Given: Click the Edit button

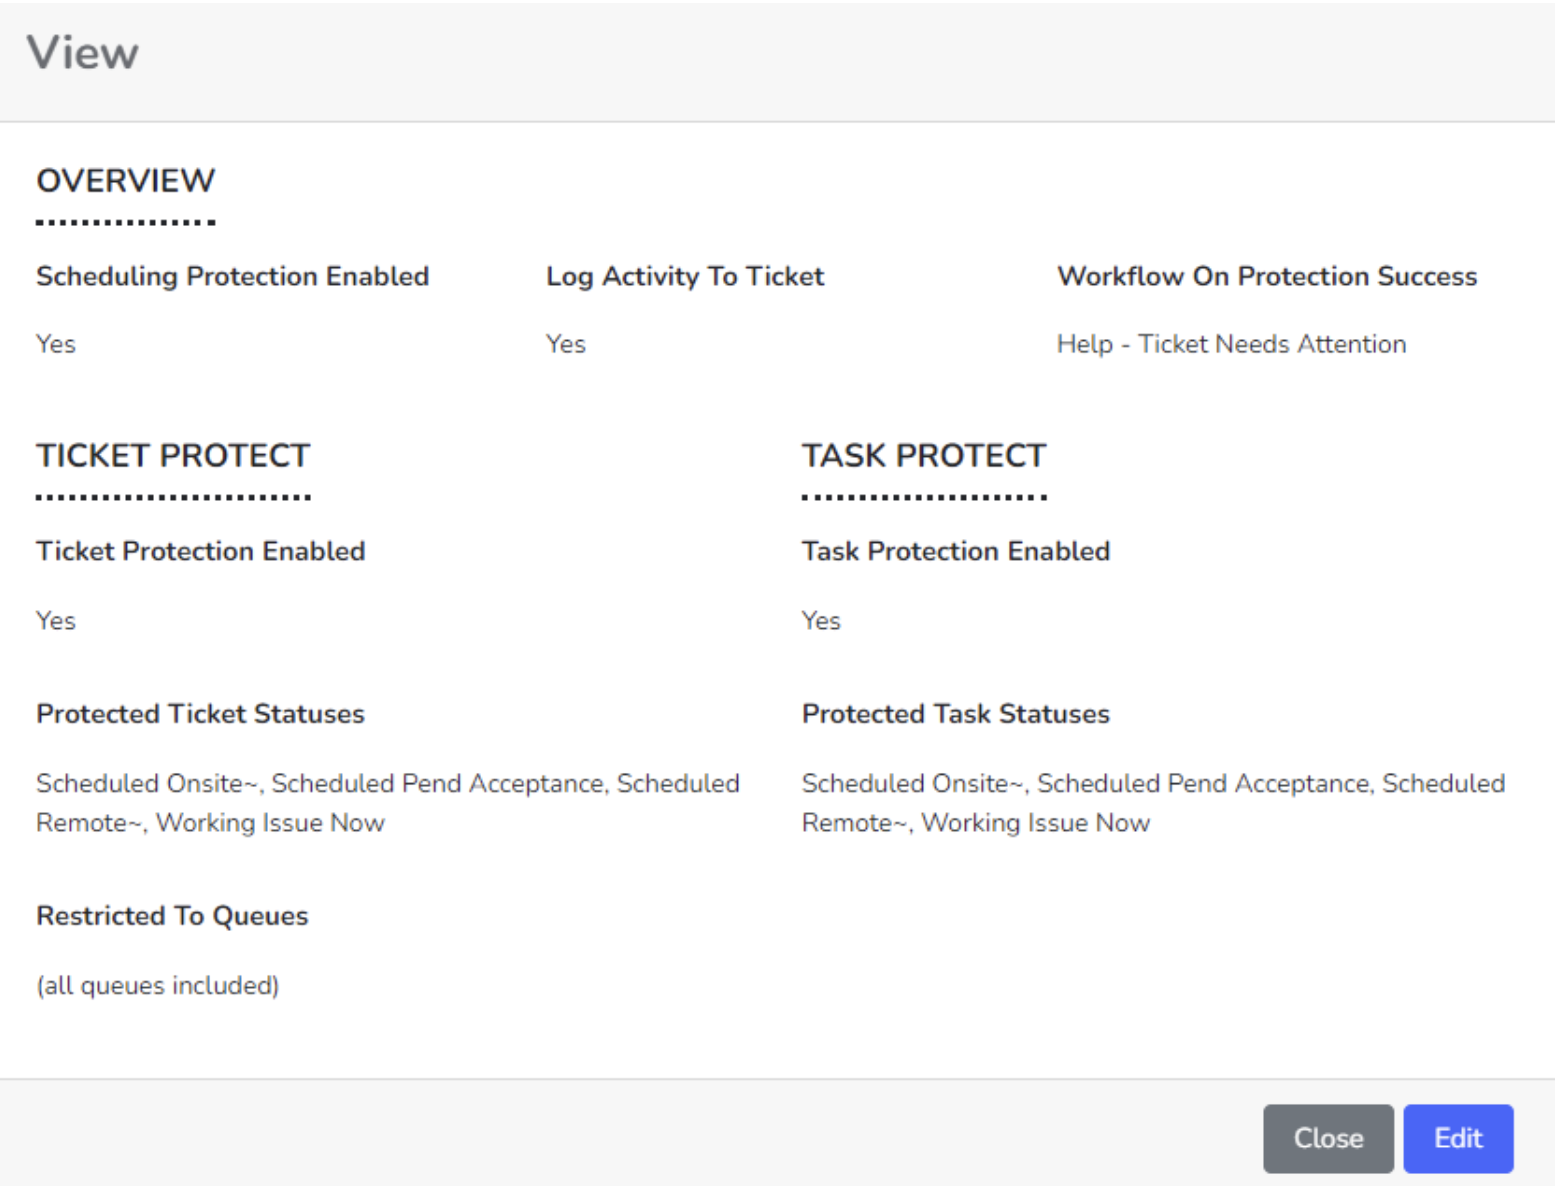Looking at the screenshot, I should pos(1457,1138).
